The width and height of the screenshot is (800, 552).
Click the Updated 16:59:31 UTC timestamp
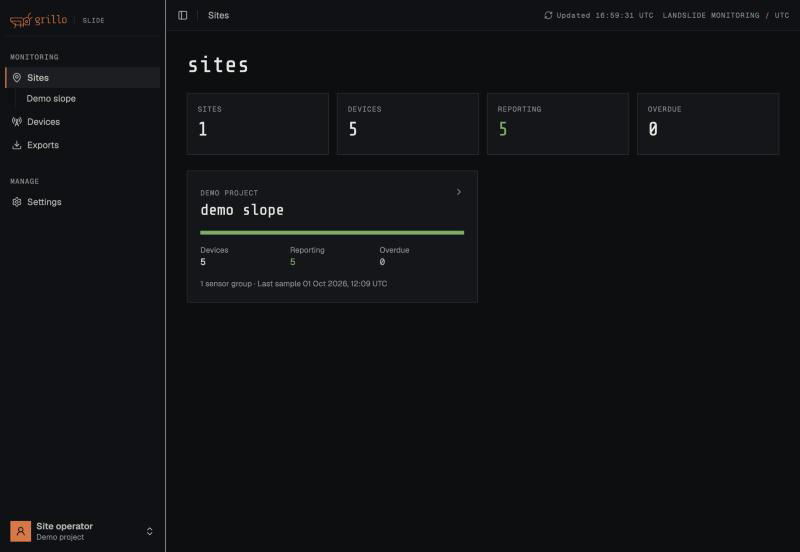[x=605, y=15]
